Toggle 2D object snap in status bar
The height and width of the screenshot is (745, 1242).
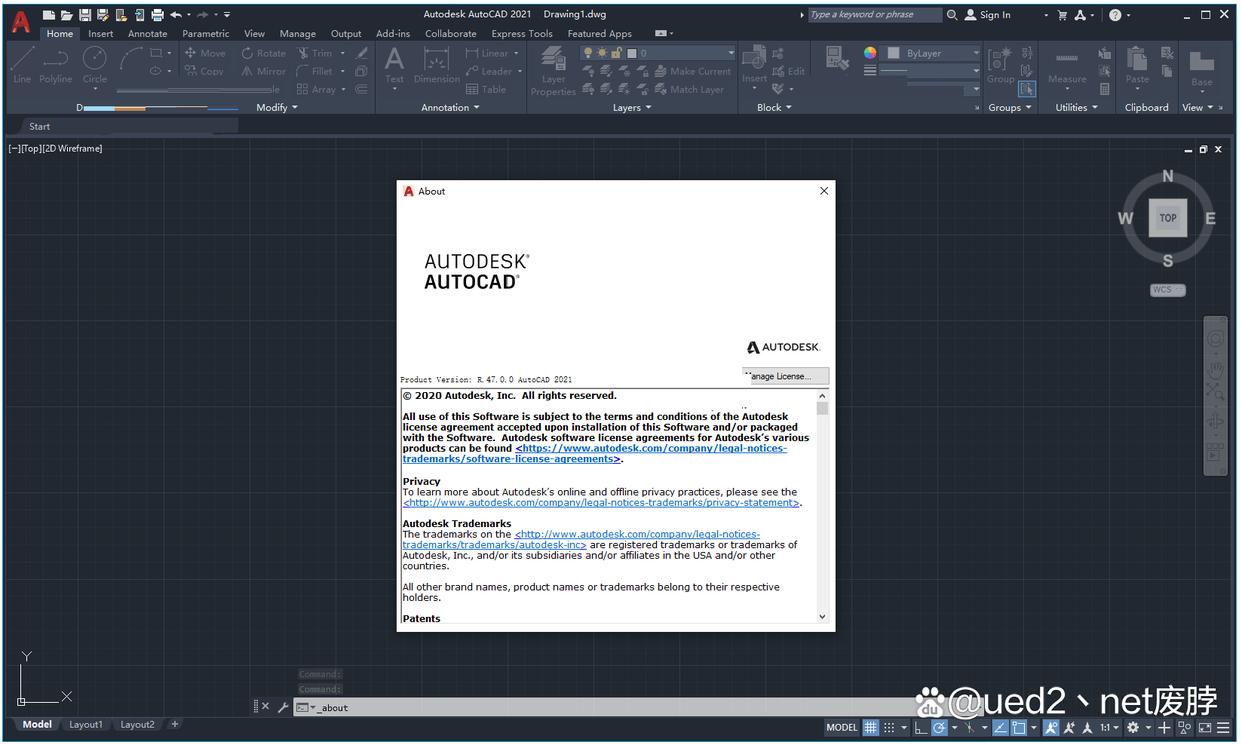(x=1019, y=727)
